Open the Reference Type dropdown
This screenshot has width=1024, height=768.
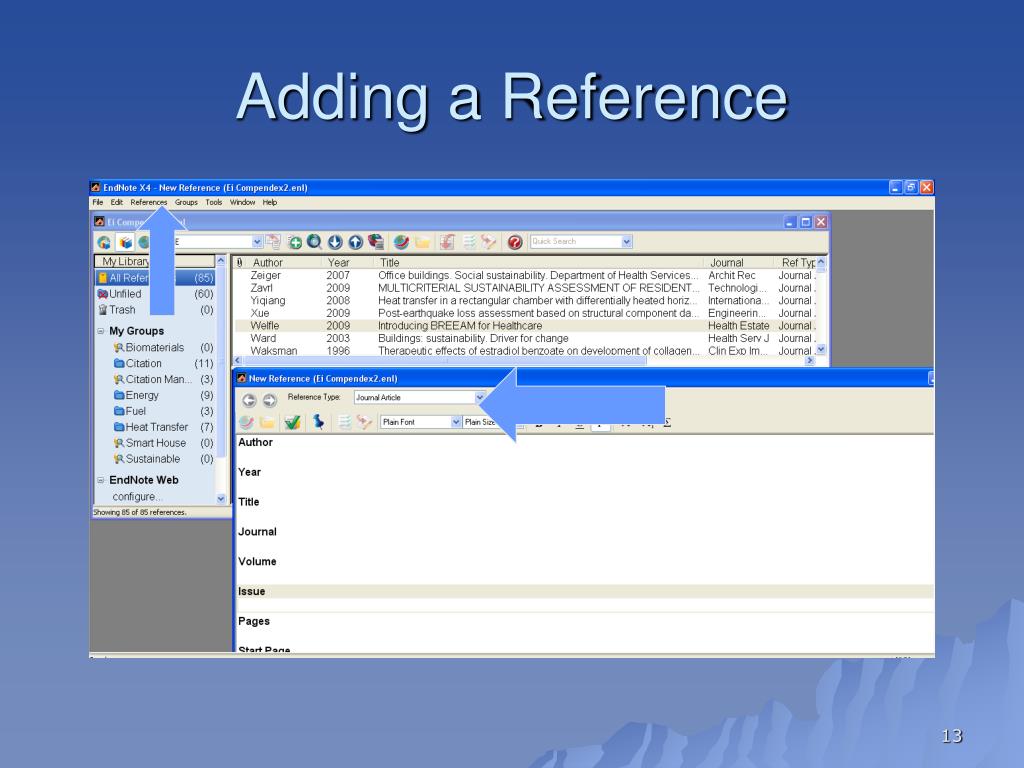[479, 397]
